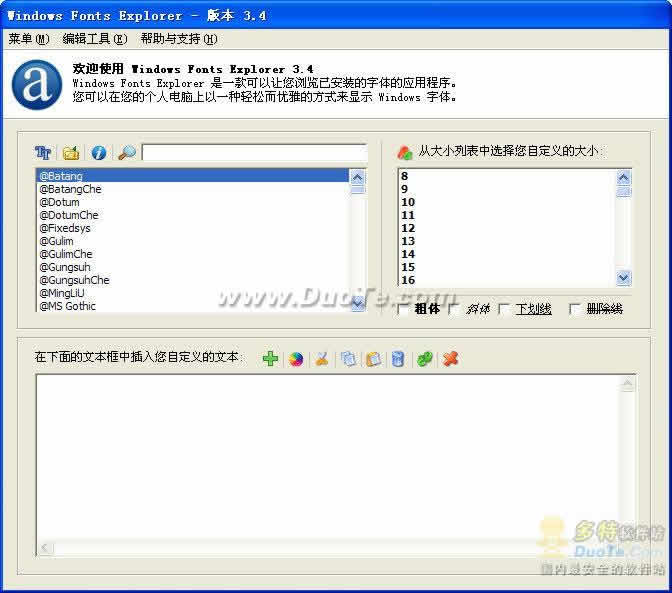This screenshot has width=672, height=593.
Task: Select the @Dotum font
Action: 192,202
